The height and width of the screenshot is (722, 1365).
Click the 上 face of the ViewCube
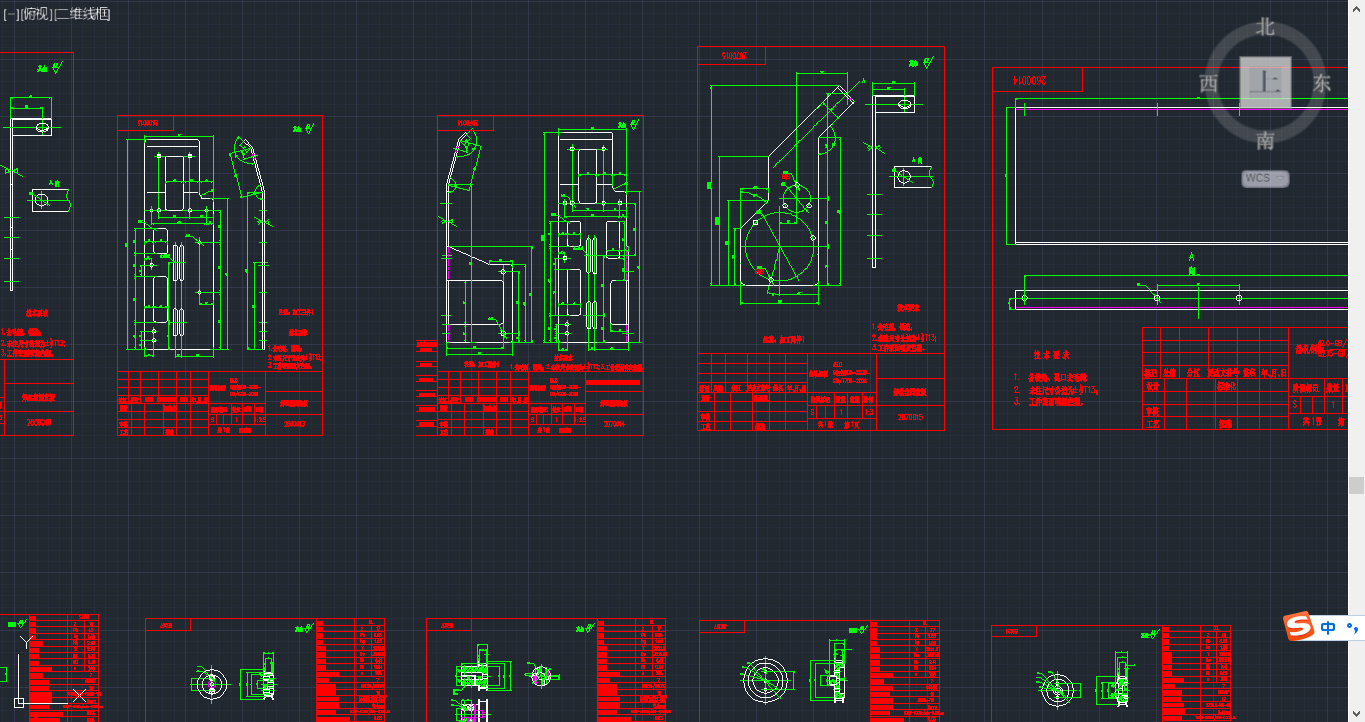[x=1265, y=82]
